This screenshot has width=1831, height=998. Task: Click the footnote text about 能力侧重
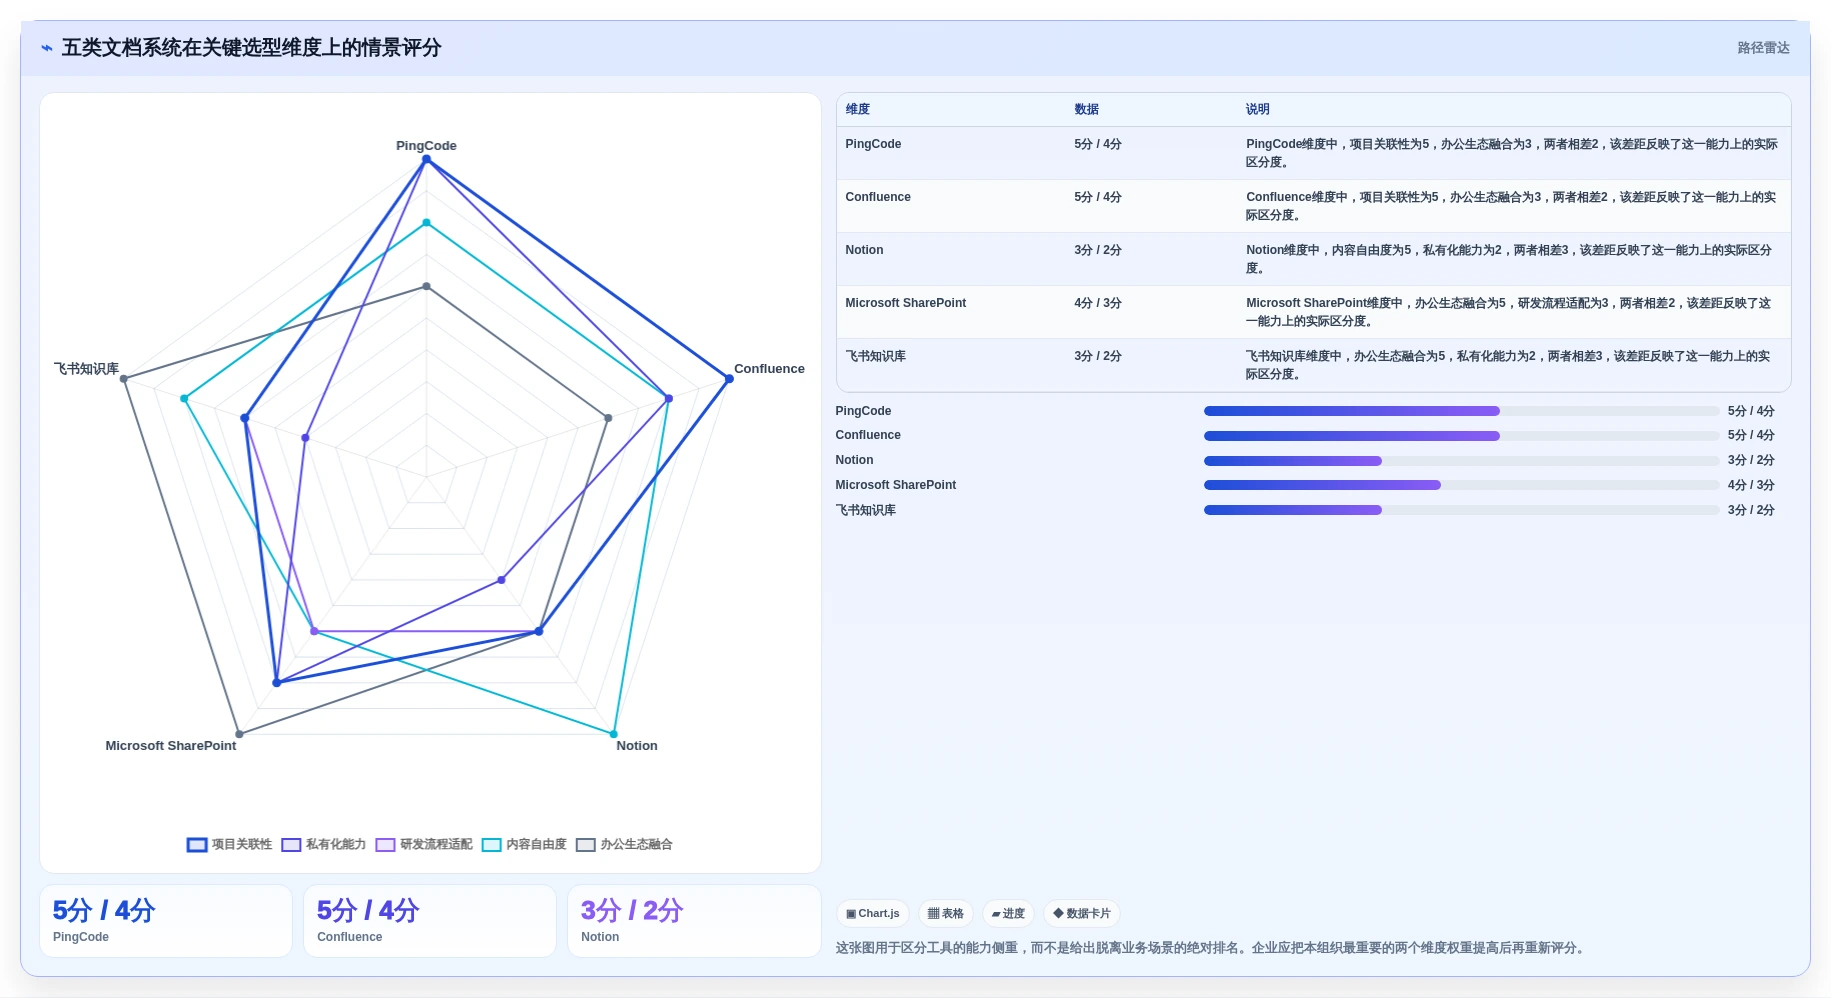(1212, 948)
